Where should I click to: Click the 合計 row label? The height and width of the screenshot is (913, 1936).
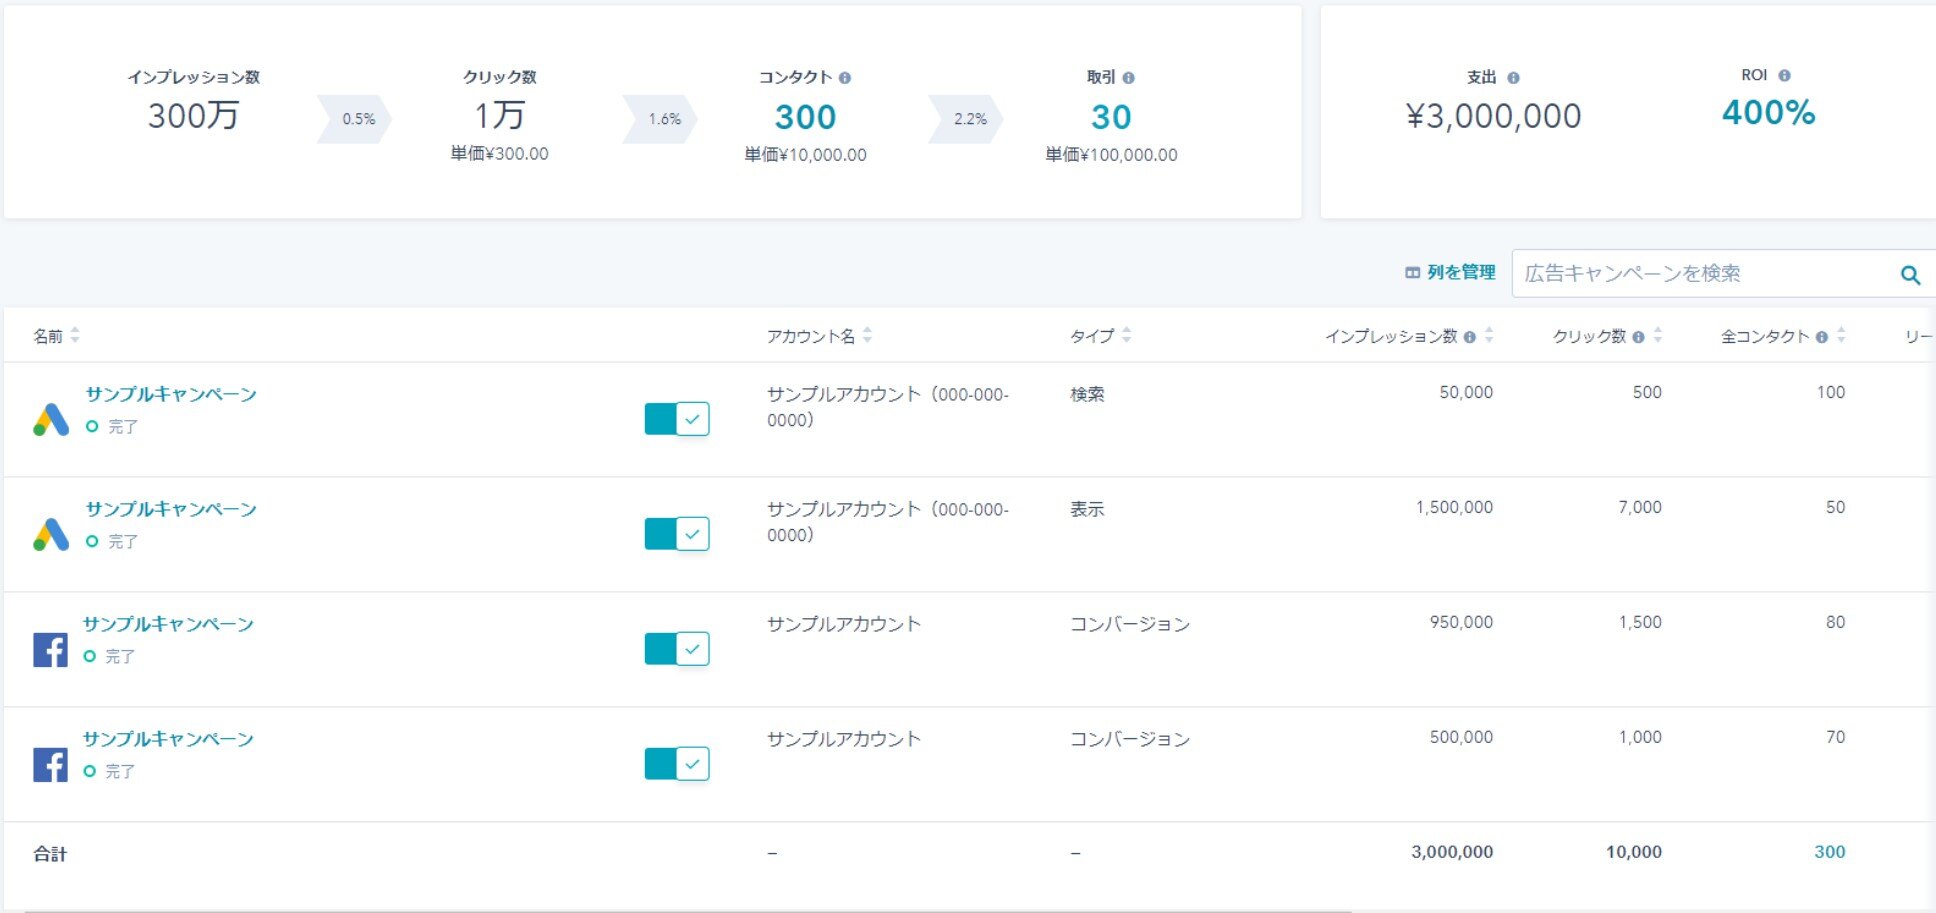click(50, 854)
